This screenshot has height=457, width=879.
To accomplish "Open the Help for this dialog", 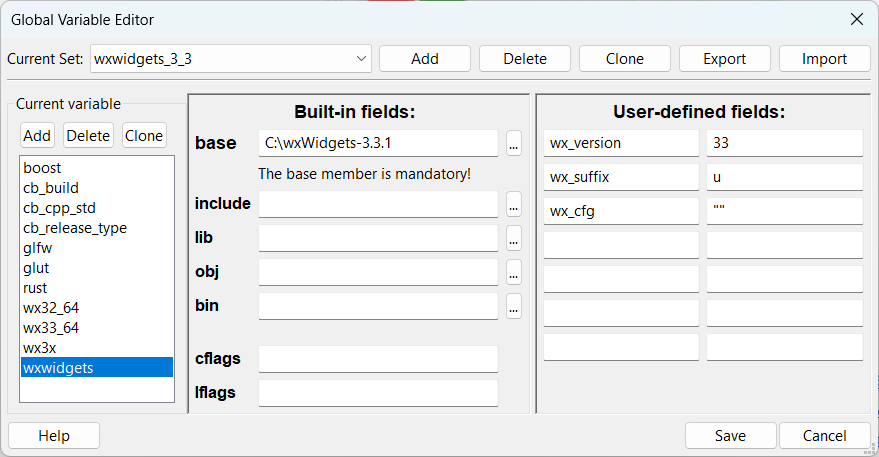I will [x=54, y=436].
